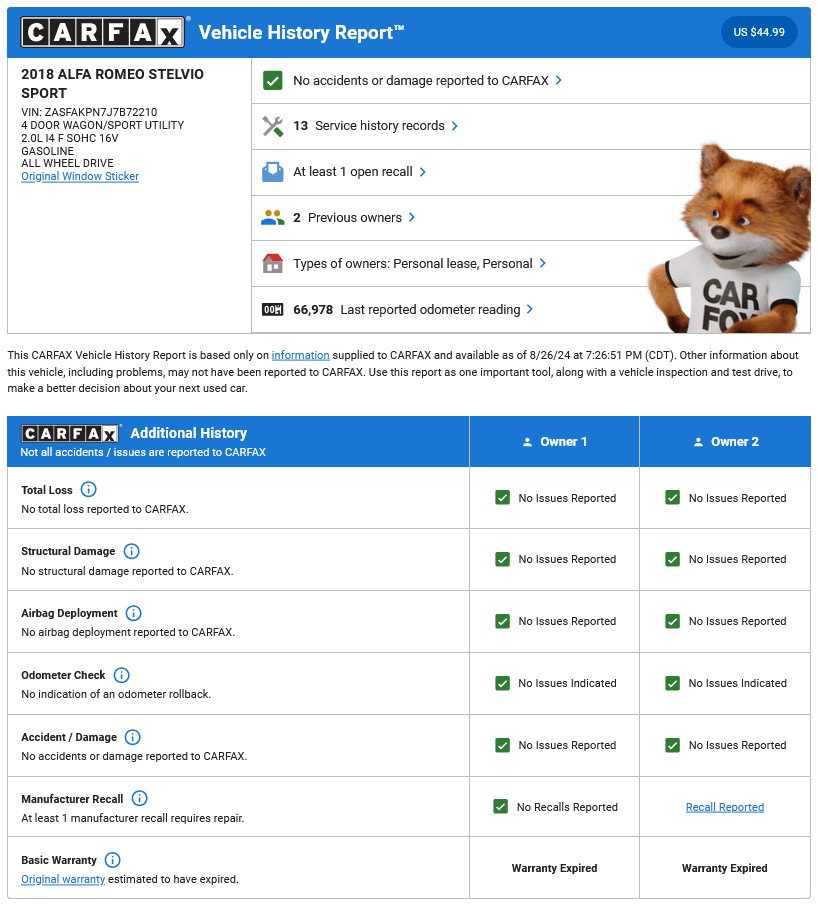The image size is (818, 906).
Task: Open the Recall Reported link for Owner 2
Action: (725, 807)
